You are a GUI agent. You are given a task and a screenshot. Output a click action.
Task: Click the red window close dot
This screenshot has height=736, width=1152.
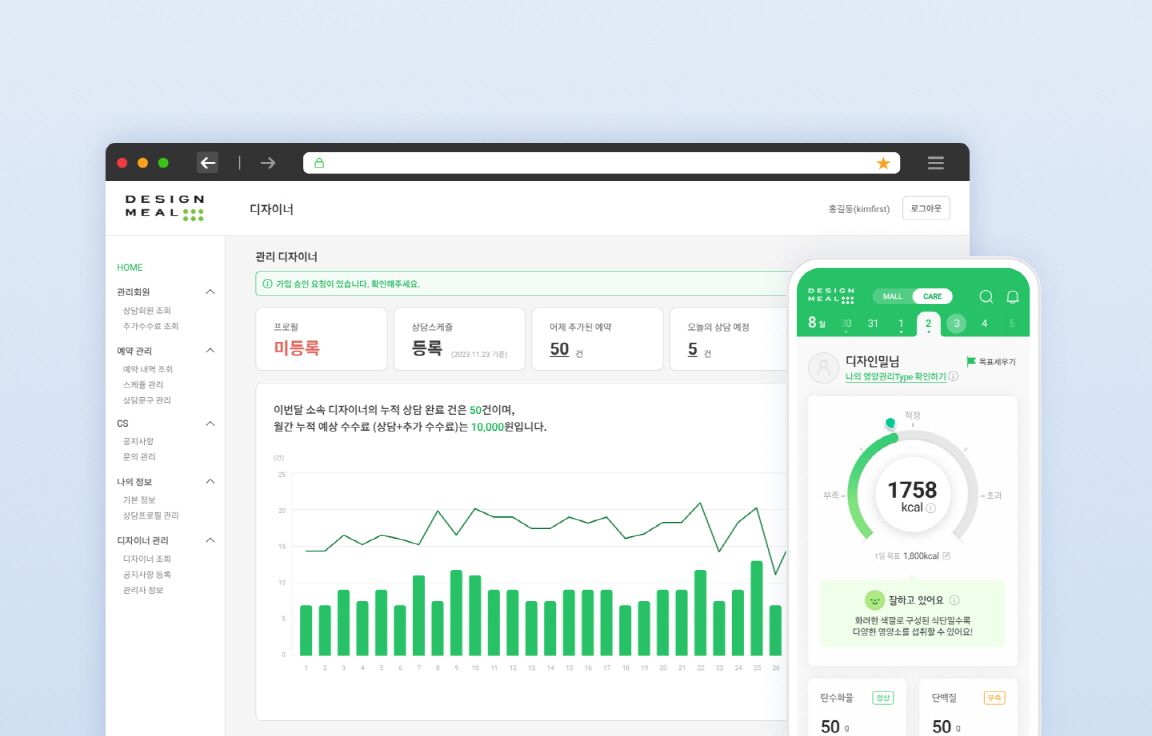pyautogui.click(x=123, y=163)
